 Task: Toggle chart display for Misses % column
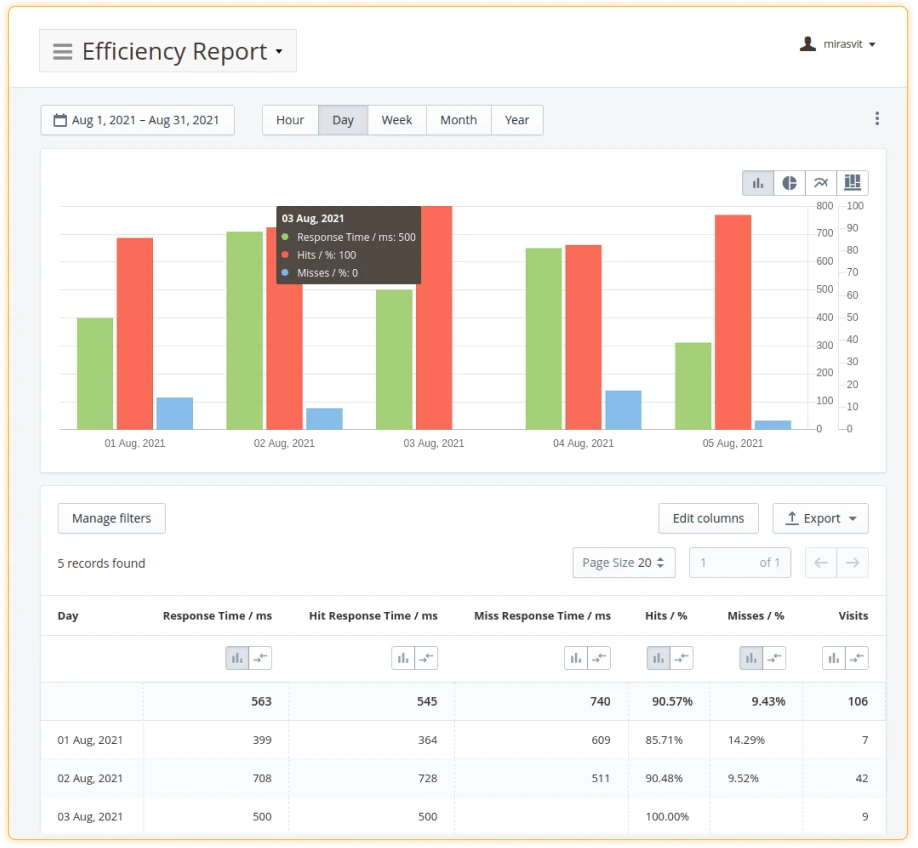pyautogui.click(x=751, y=658)
